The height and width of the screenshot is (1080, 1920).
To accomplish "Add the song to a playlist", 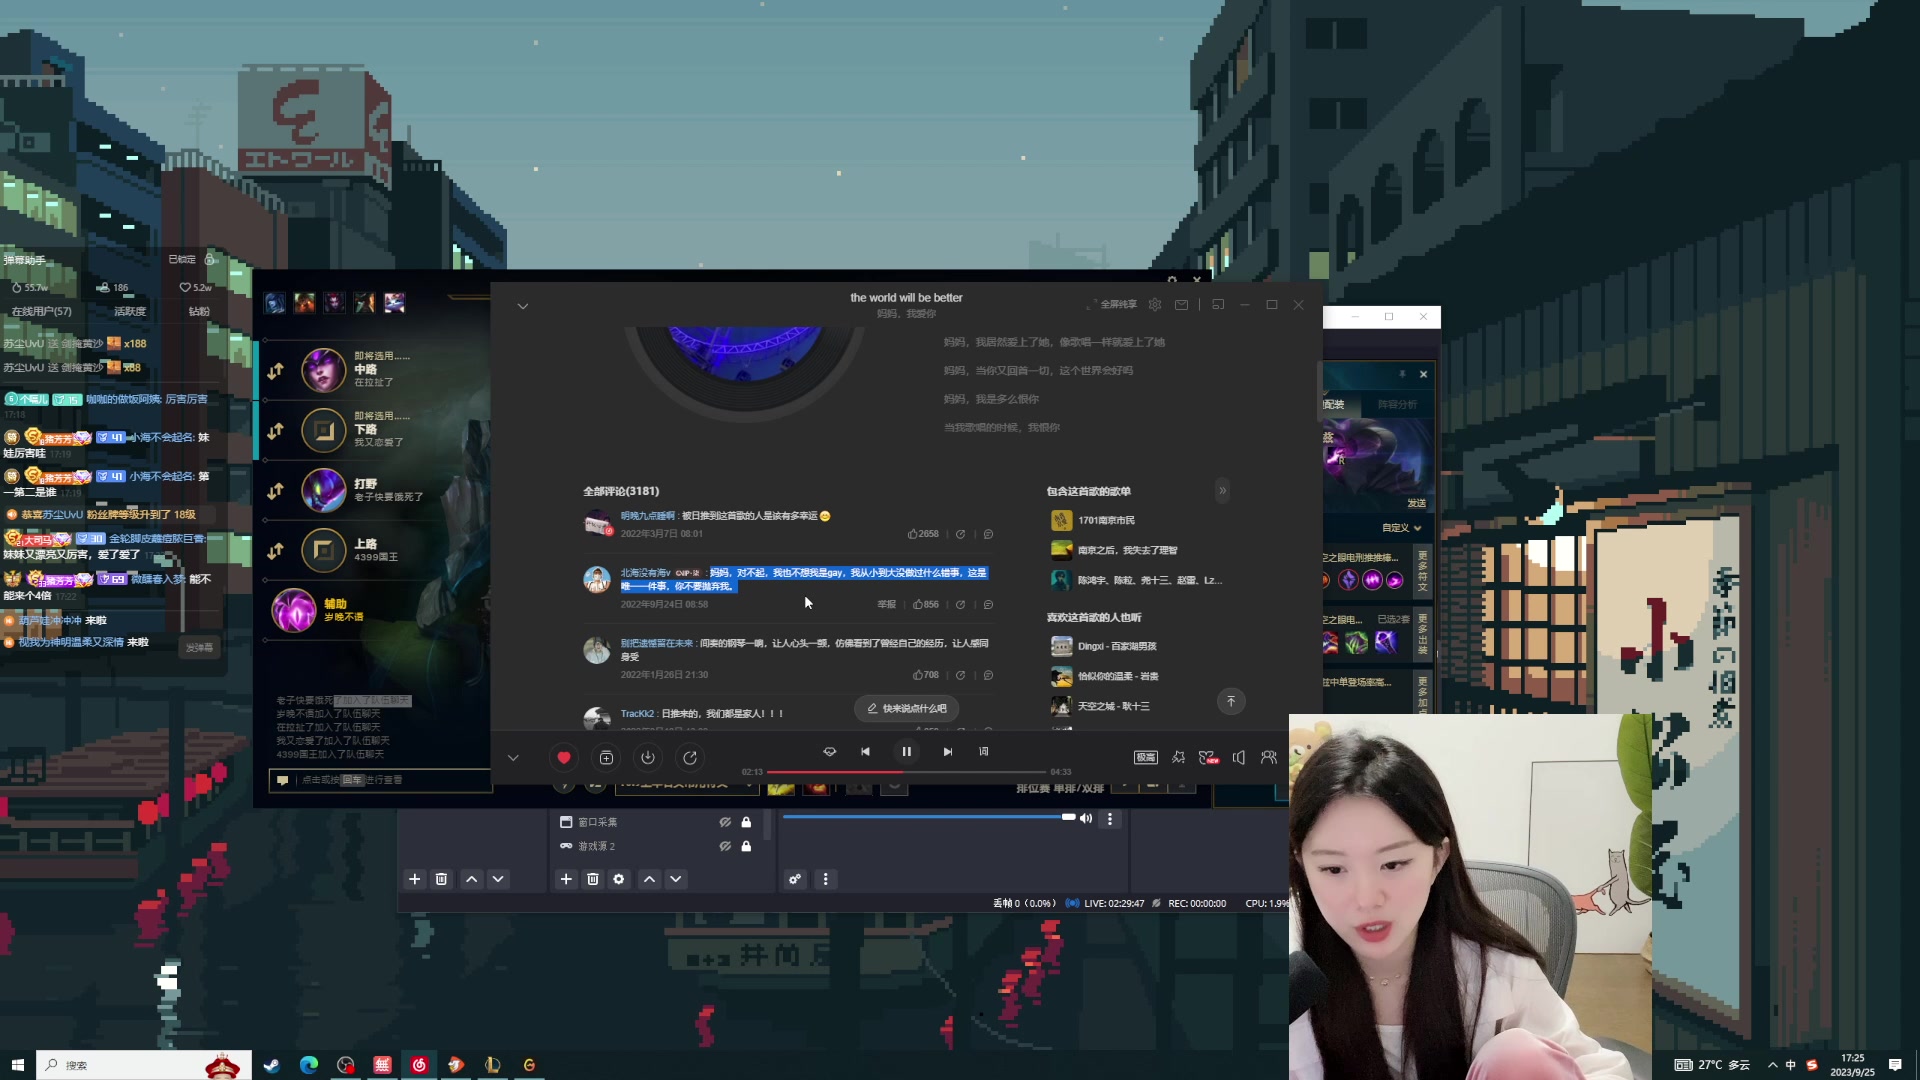I will point(606,758).
